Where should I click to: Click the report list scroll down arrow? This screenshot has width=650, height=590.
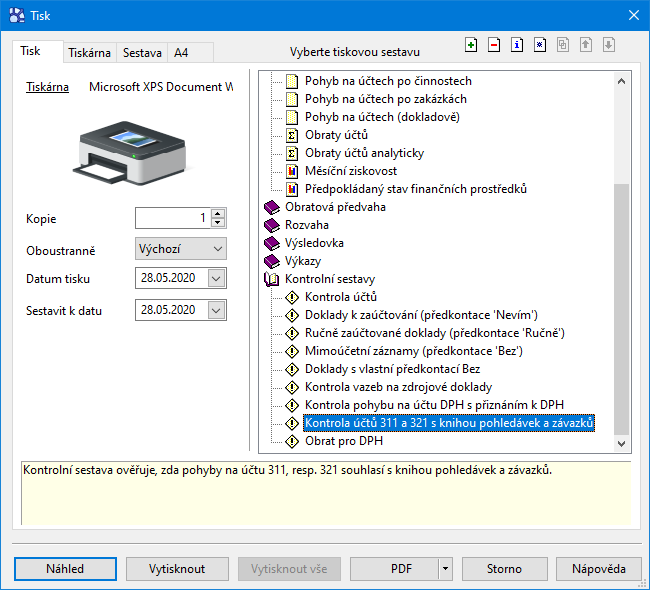click(621, 443)
